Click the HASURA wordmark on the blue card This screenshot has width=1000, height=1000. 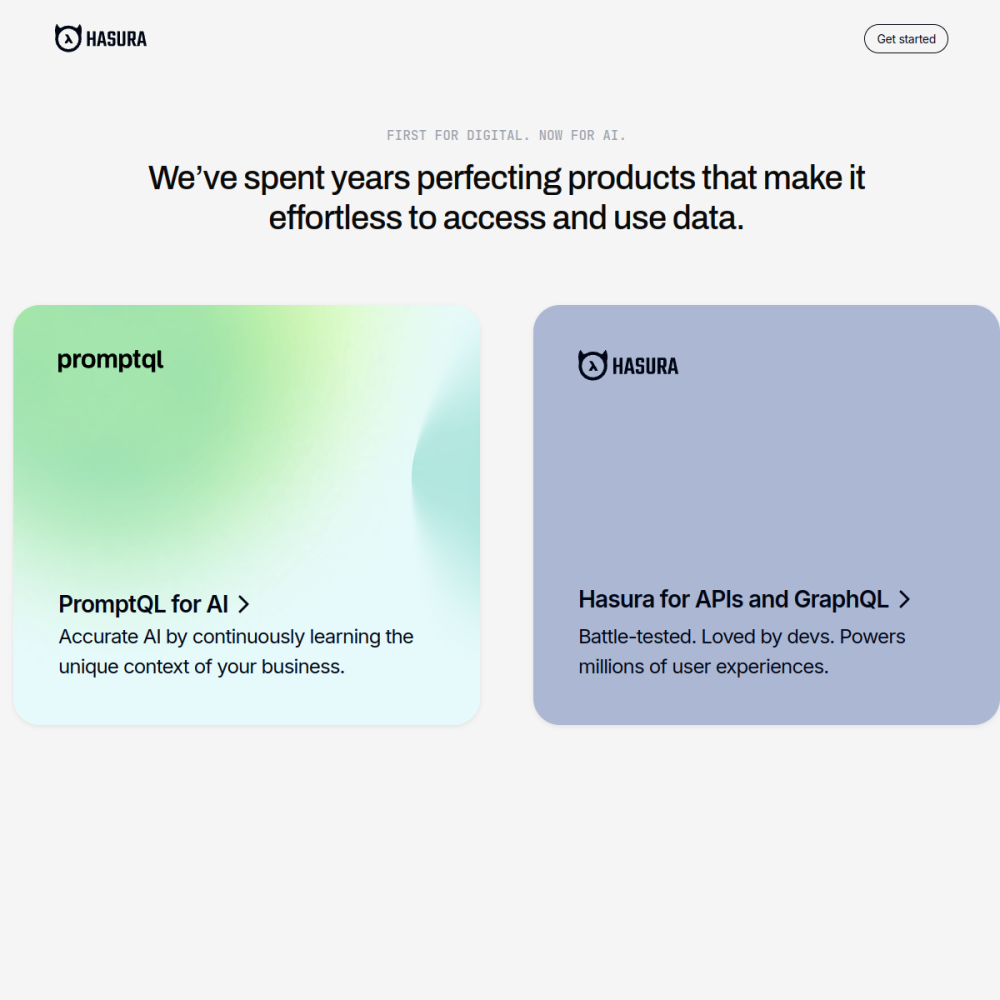coord(645,366)
